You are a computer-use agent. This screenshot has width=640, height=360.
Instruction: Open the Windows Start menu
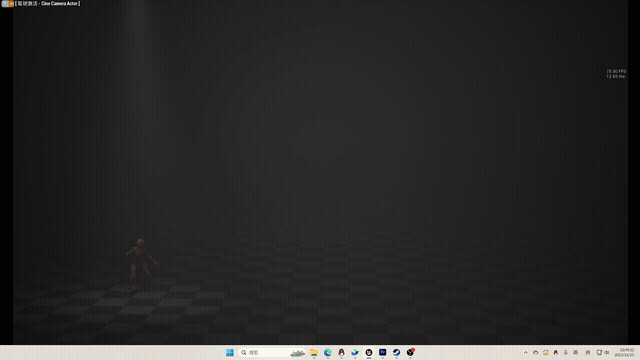[230, 352]
